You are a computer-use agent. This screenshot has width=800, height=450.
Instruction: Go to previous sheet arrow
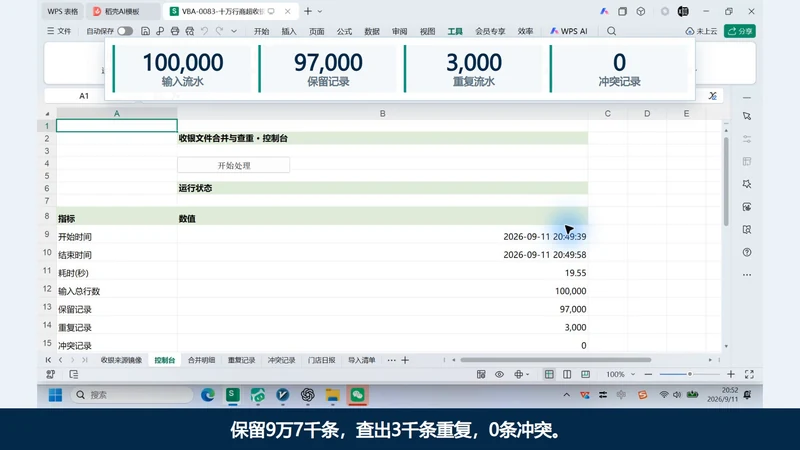[61, 360]
